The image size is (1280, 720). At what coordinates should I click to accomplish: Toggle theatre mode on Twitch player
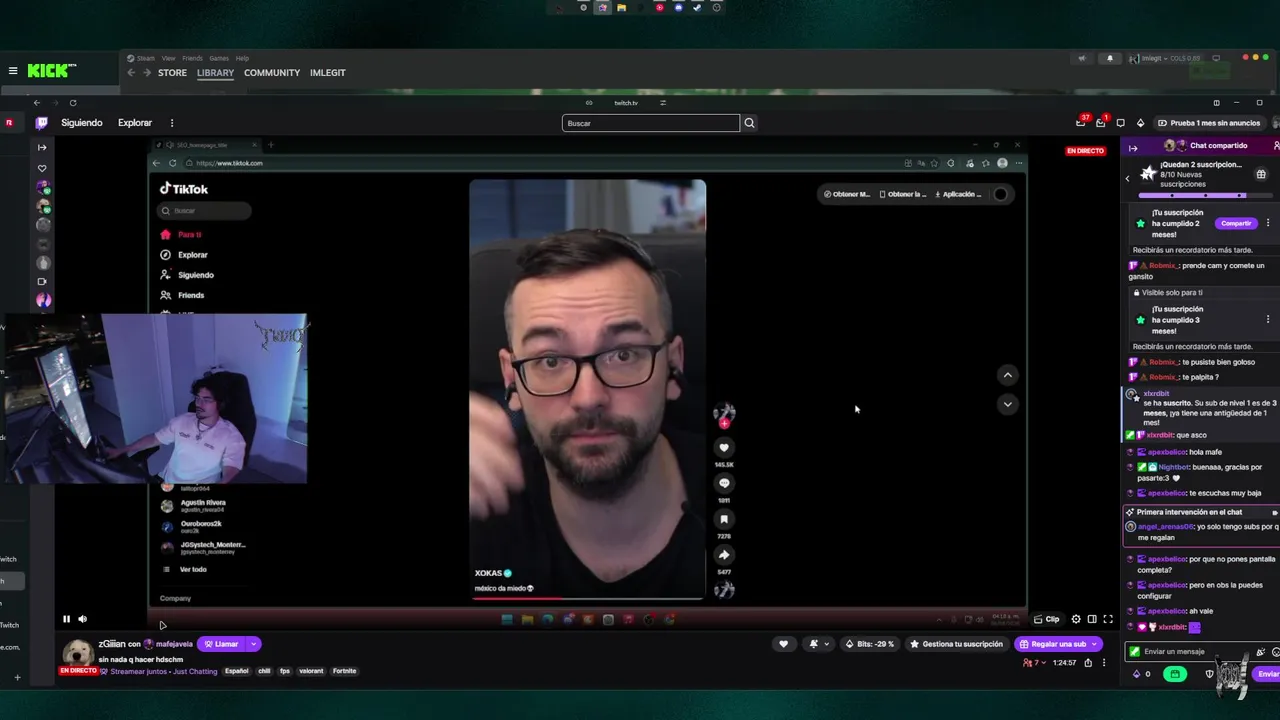(1092, 619)
